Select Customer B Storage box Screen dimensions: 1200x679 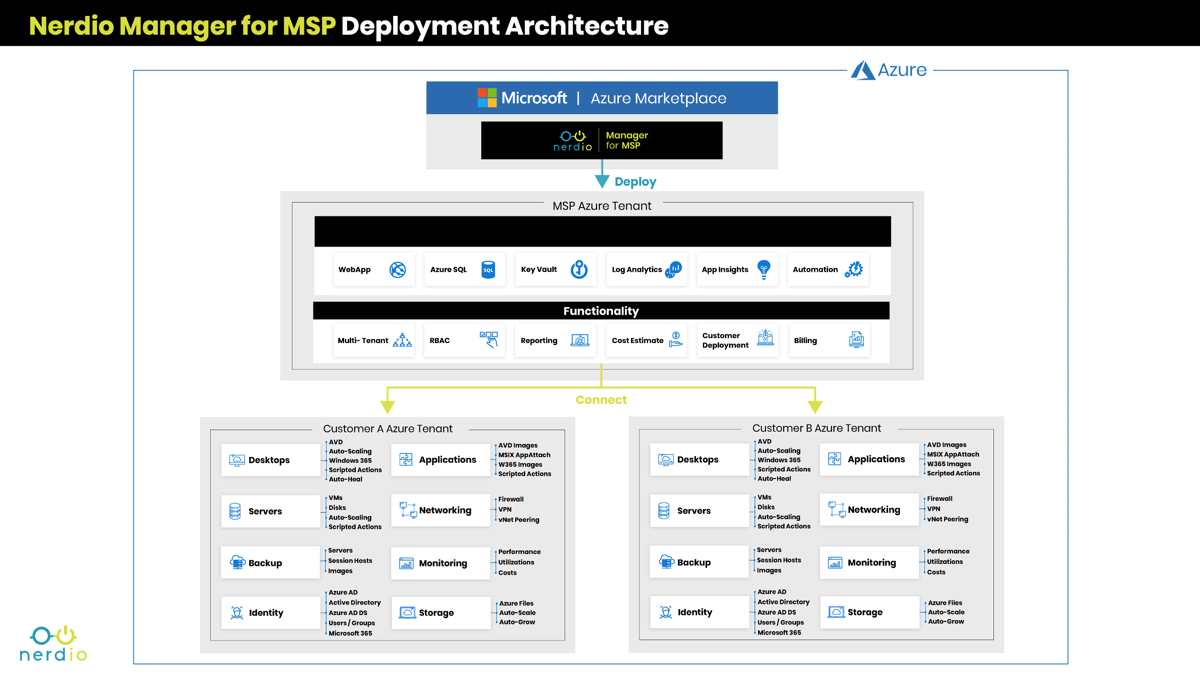(x=870, y=612)
